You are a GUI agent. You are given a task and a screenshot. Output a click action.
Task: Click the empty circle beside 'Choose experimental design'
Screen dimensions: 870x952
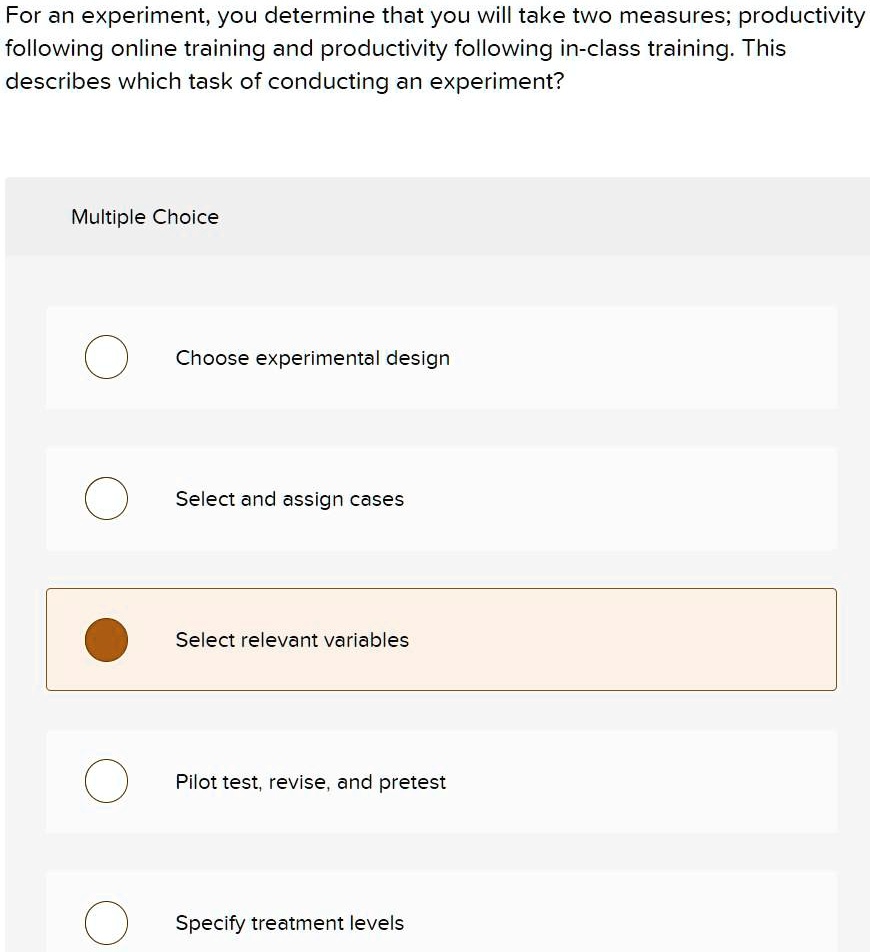(106, 357)
